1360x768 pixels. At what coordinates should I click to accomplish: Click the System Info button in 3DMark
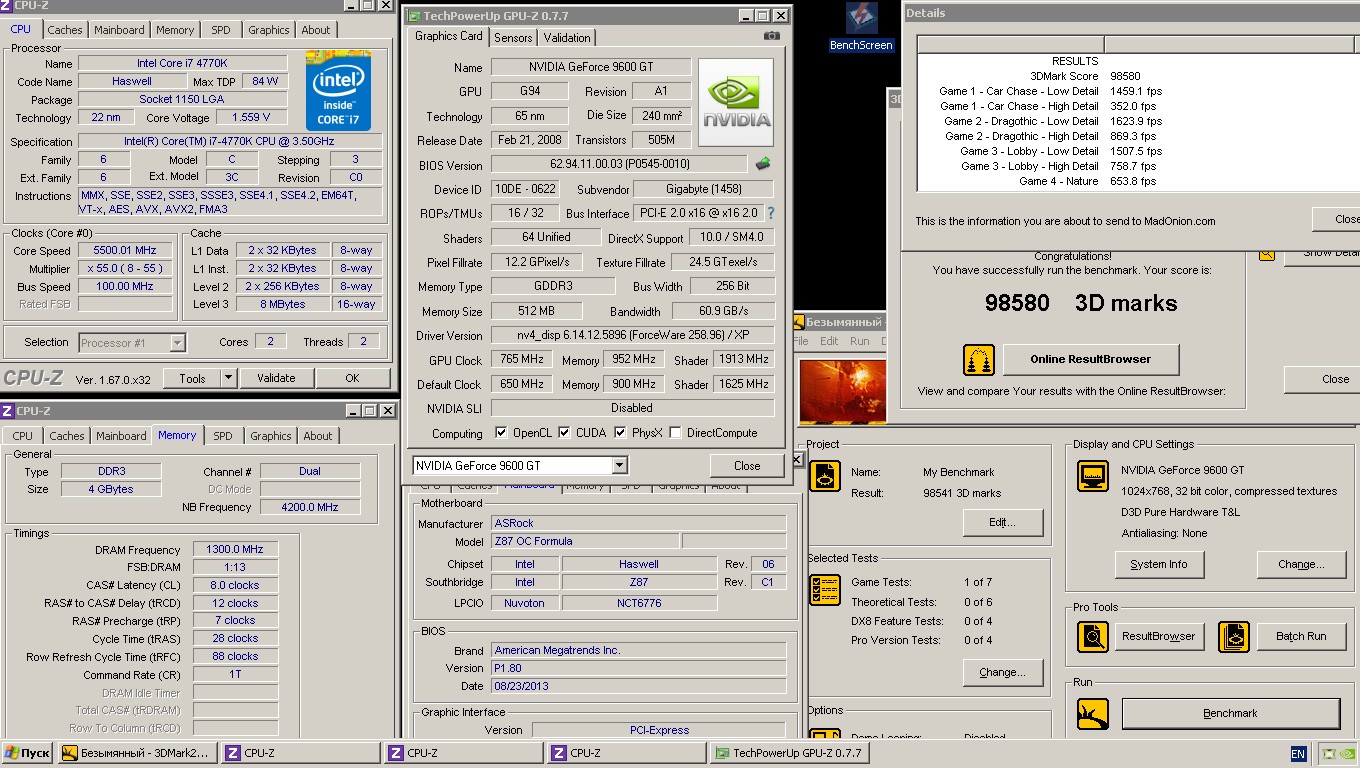pos(1159,564)
